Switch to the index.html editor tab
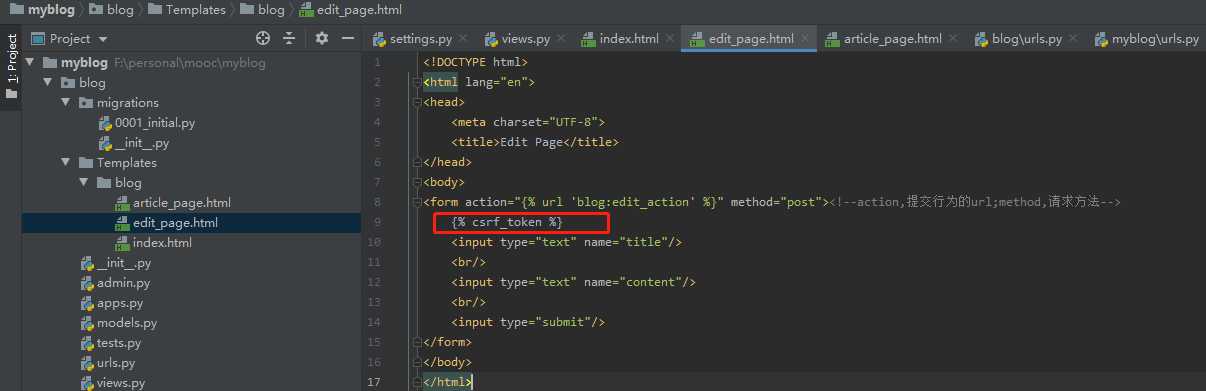The width and height of the screenshot is (1206, 391). (x=629, y=39)
